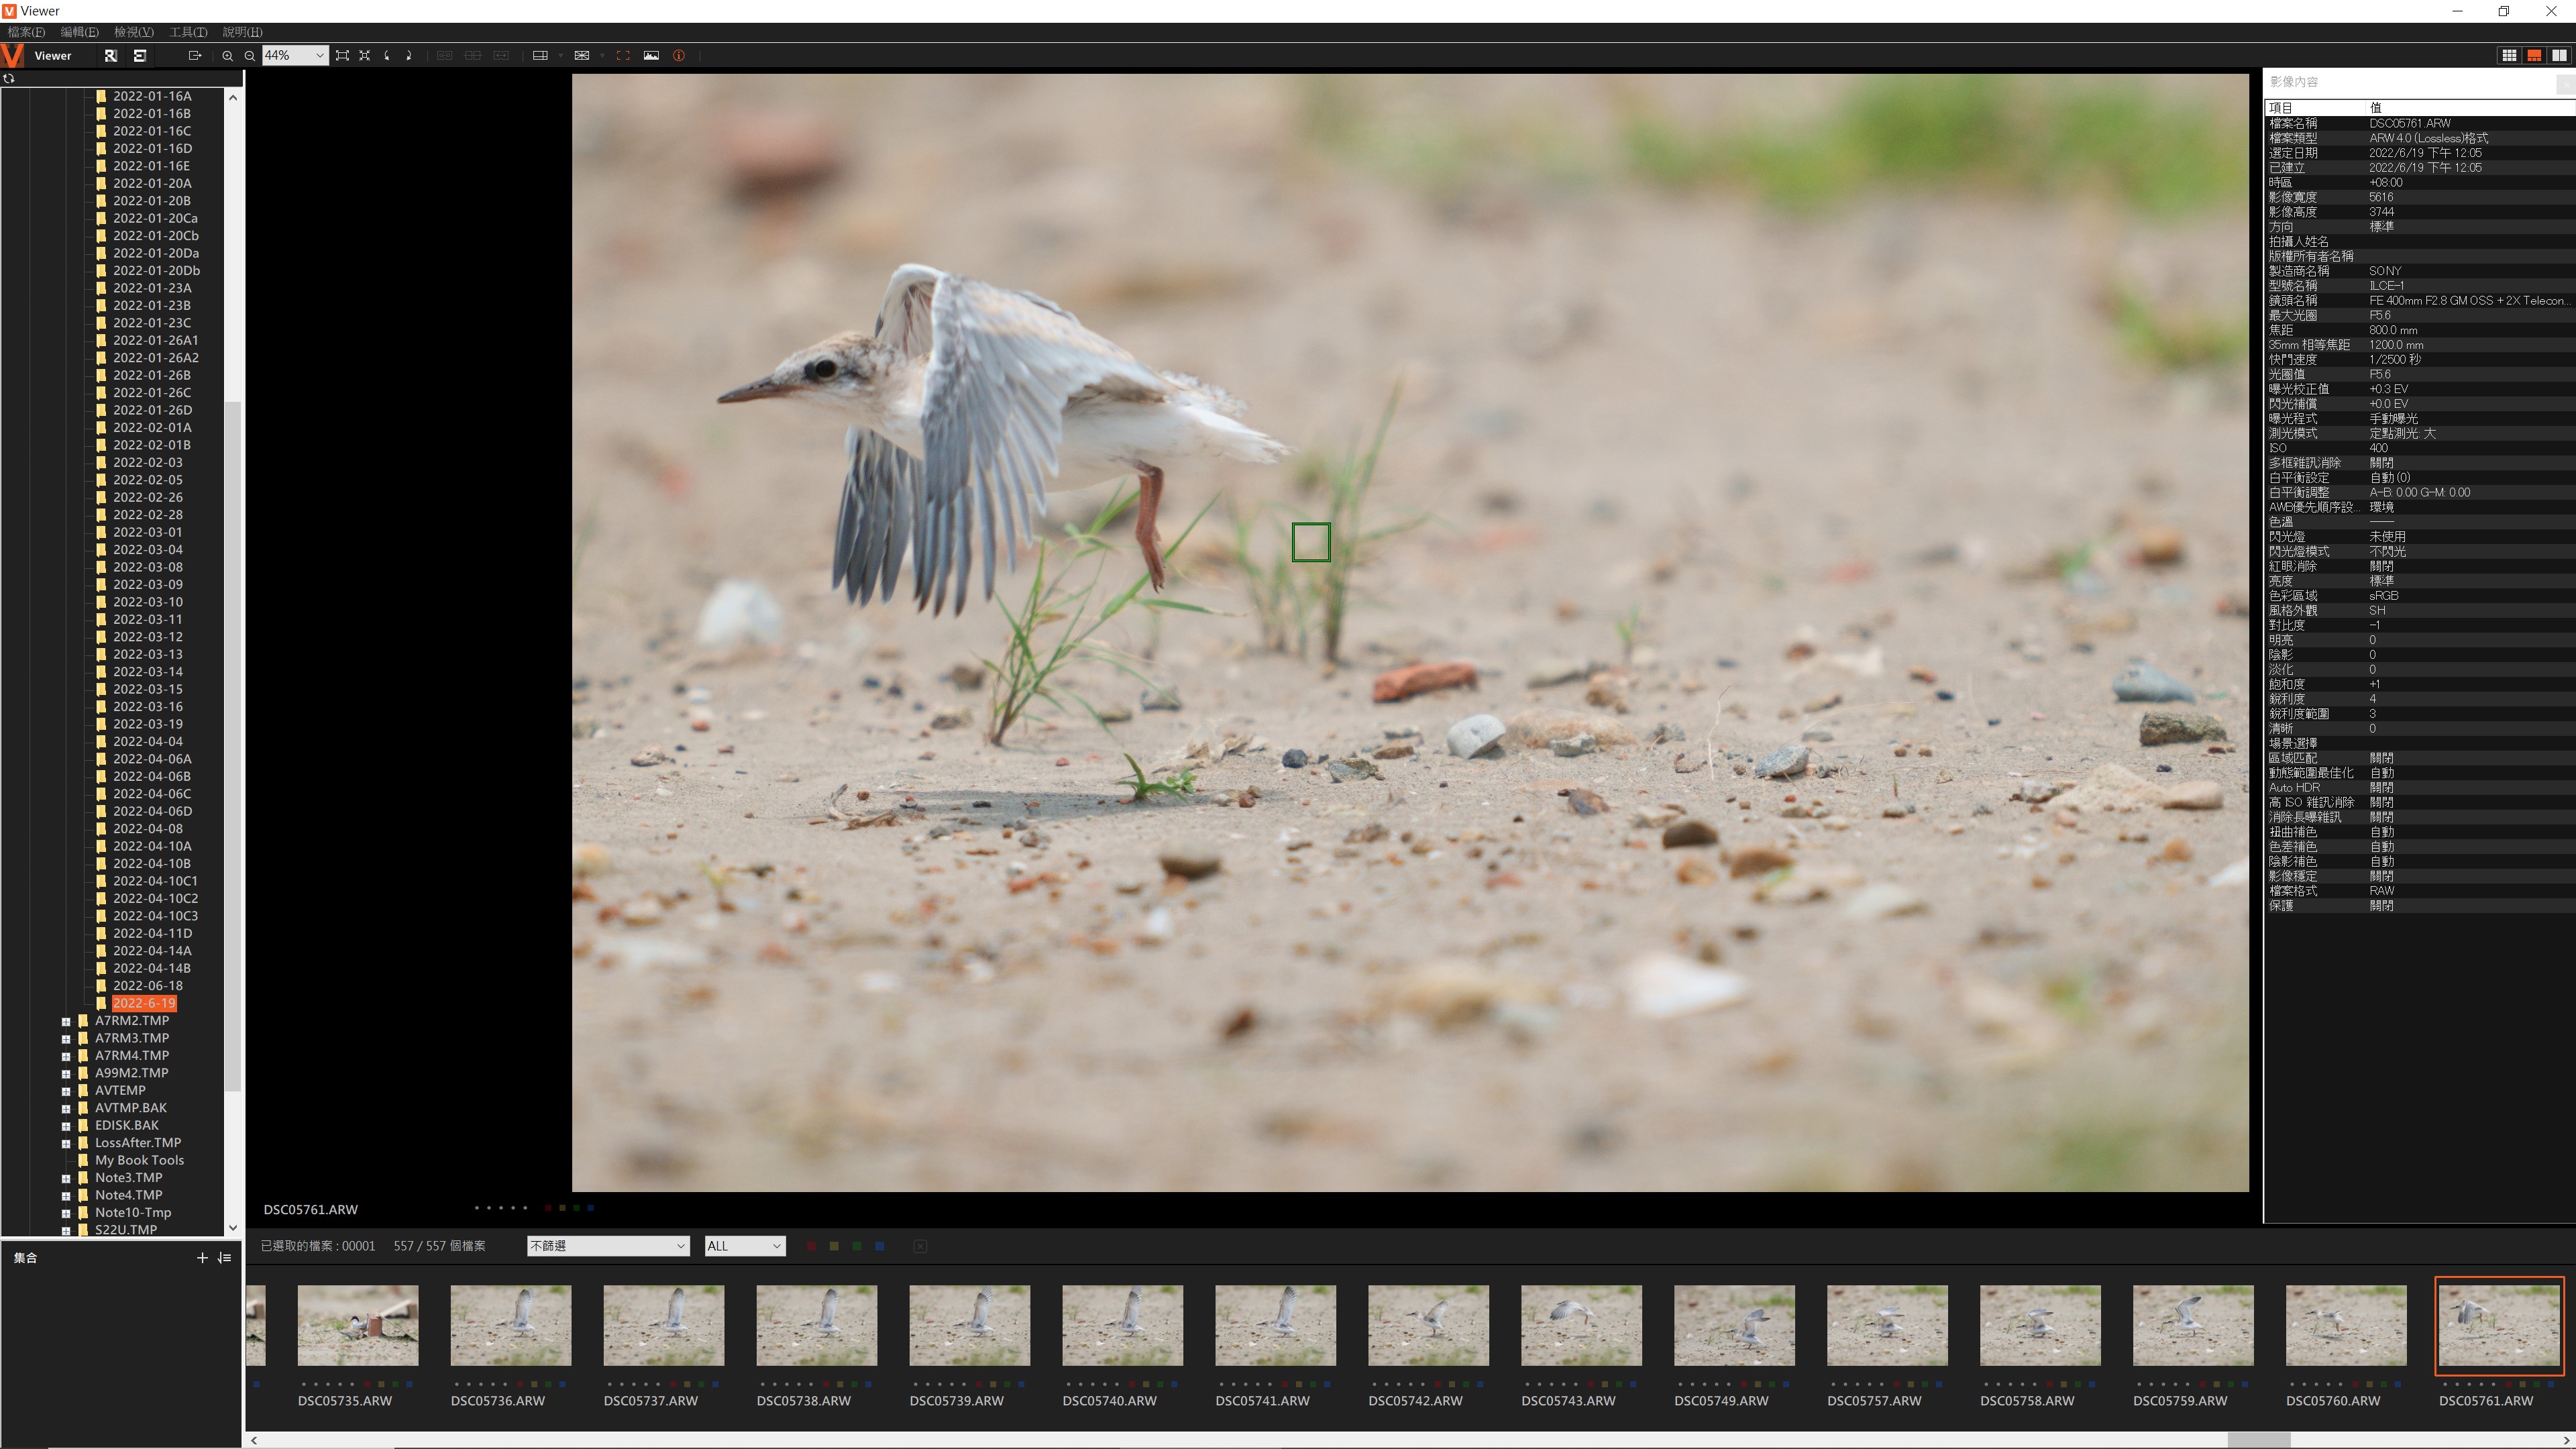Expand the Note3.TMP folder
2576x1449 pixels.
coord(66,1178)
